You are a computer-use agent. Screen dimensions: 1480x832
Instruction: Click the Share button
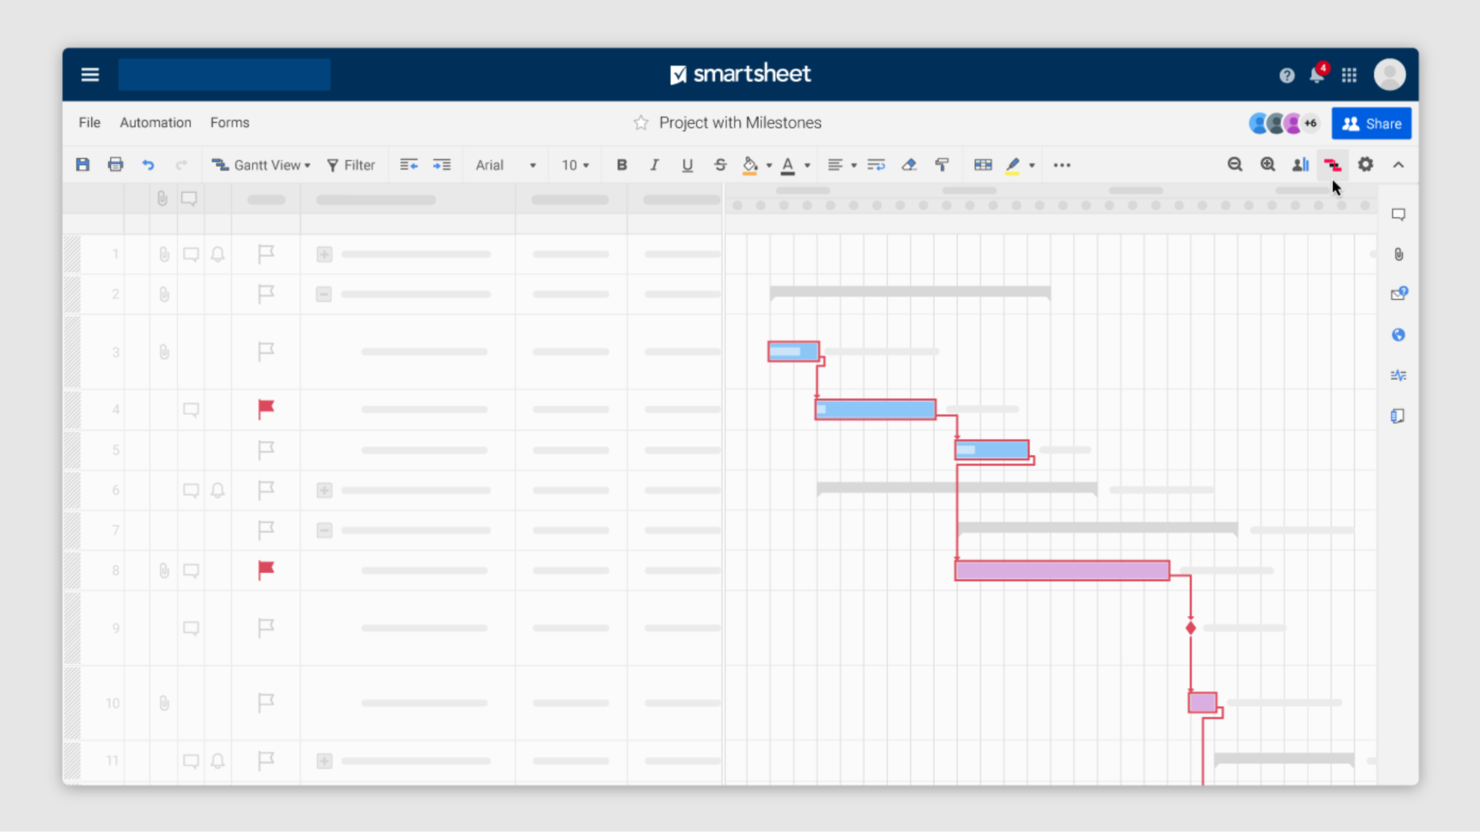pos(1371,123)
